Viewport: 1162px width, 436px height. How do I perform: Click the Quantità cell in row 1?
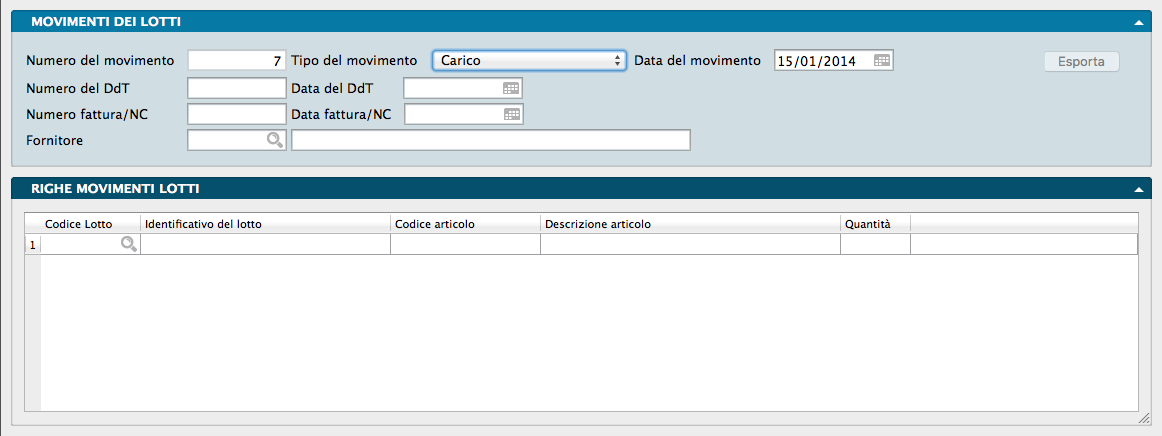(x=875, y=244)
